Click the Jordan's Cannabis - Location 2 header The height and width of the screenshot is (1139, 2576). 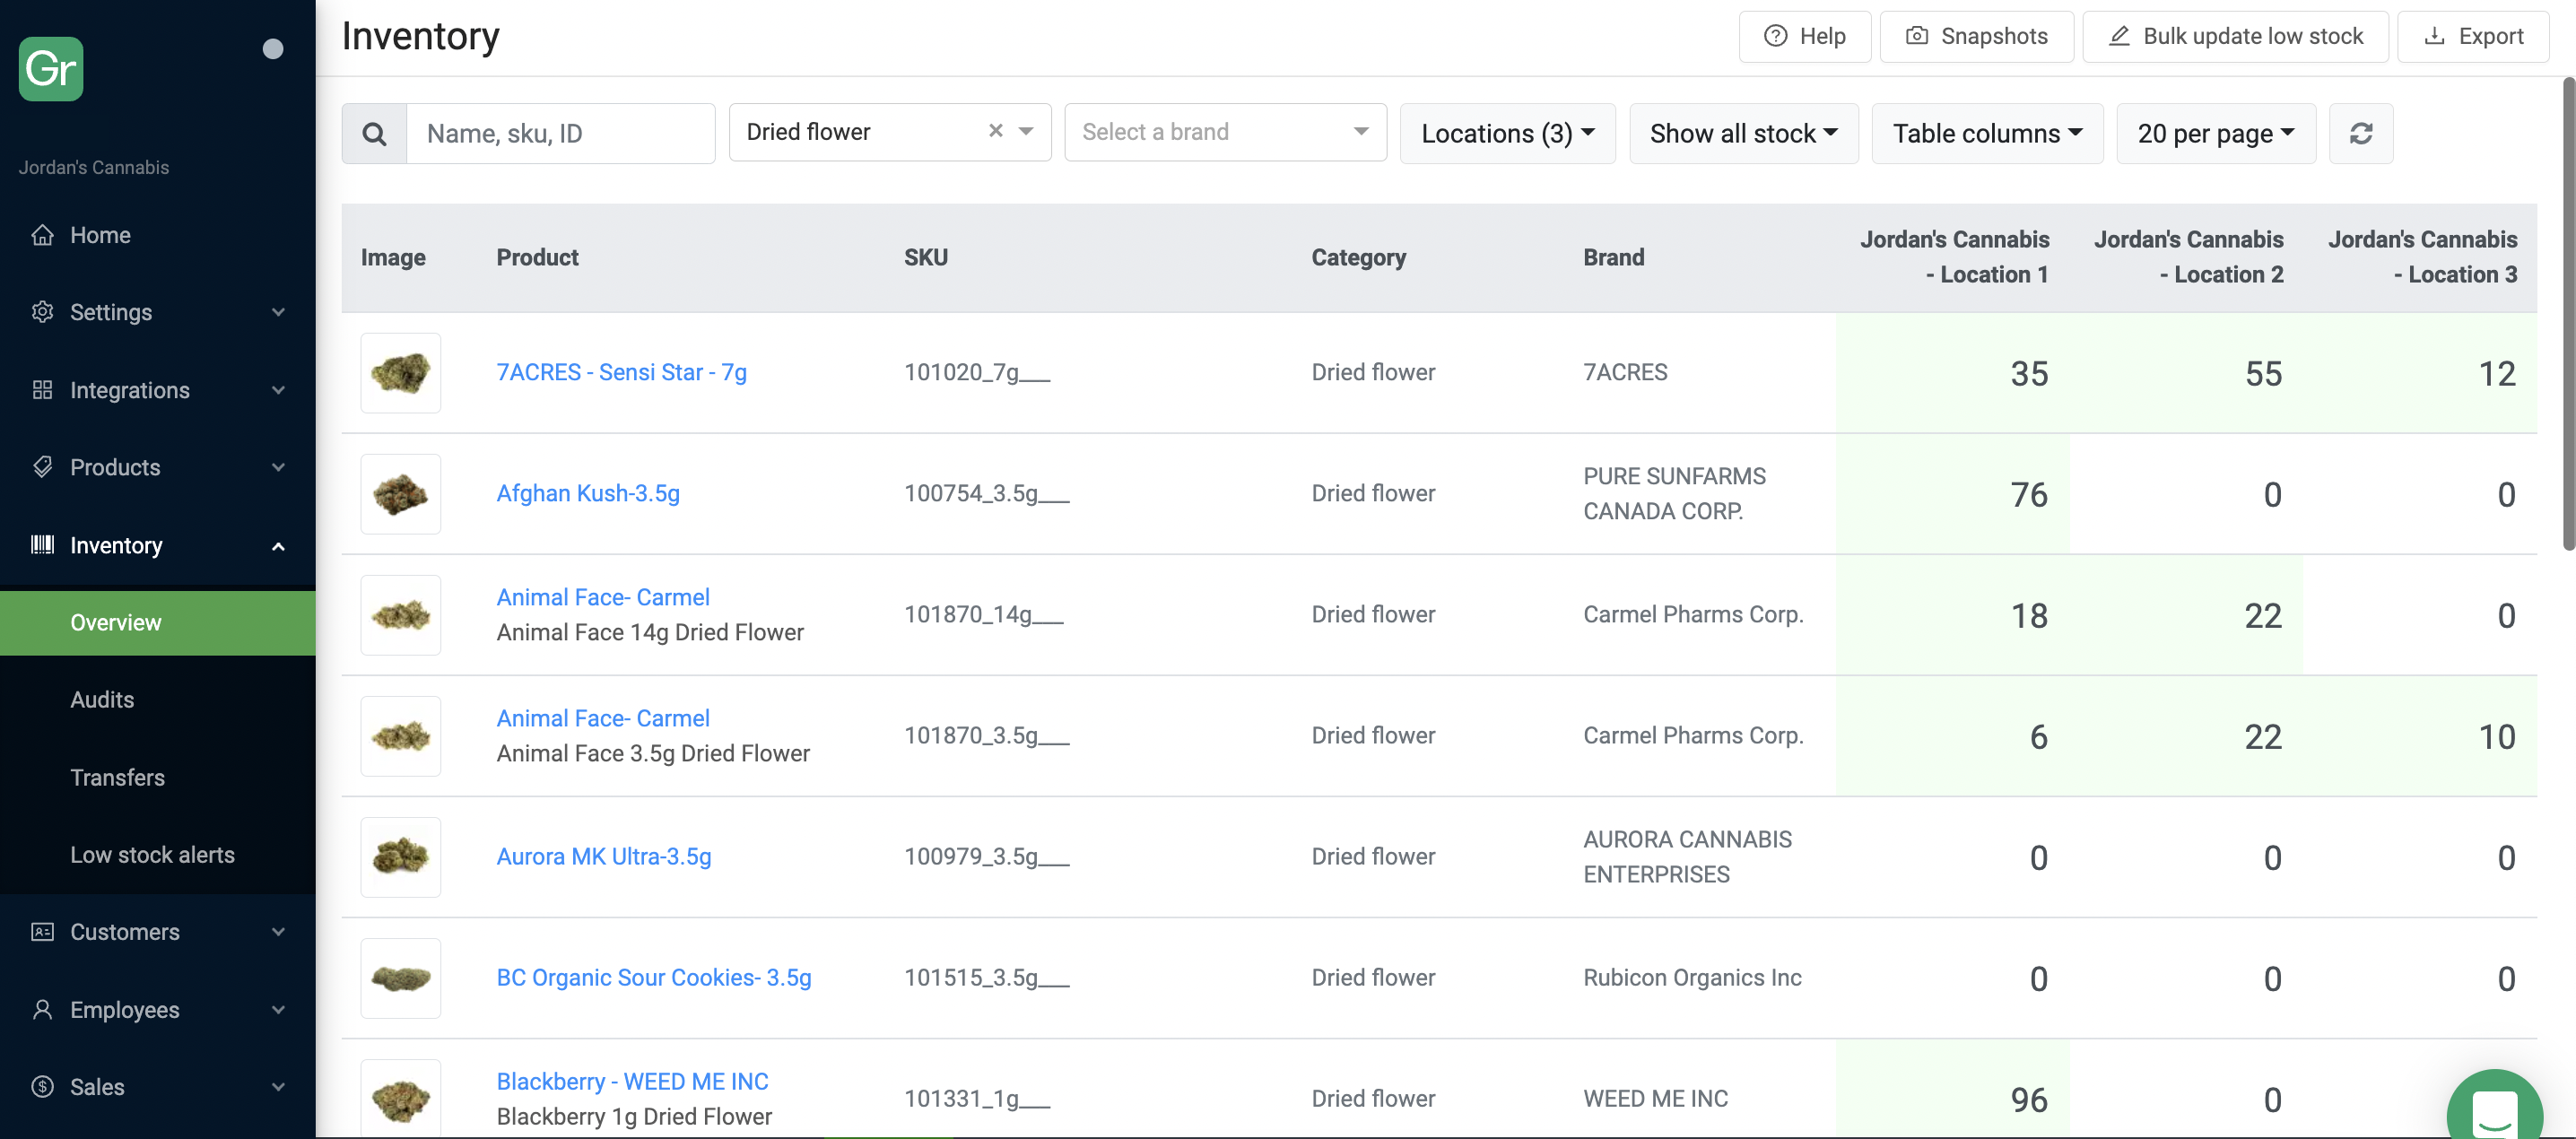point(2188,257)
